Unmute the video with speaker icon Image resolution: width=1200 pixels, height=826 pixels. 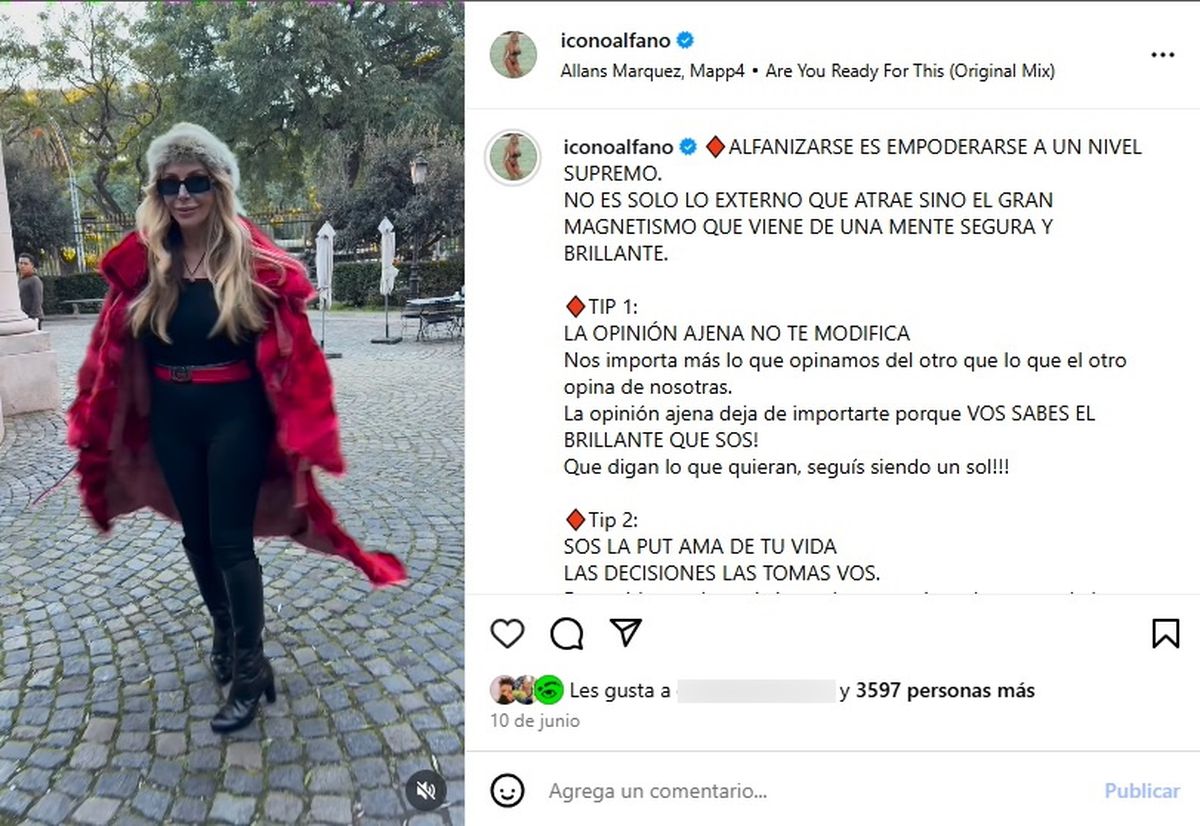pos(426,791)
